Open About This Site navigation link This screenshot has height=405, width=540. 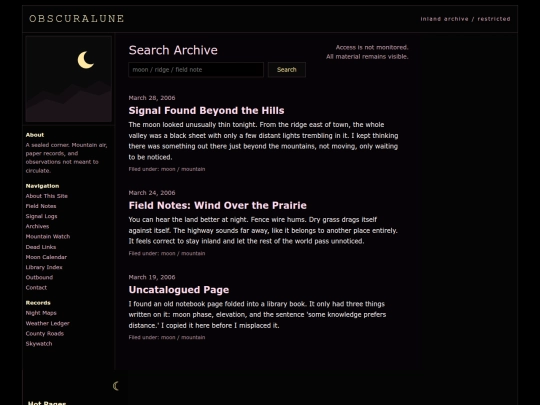click(46, 196)
